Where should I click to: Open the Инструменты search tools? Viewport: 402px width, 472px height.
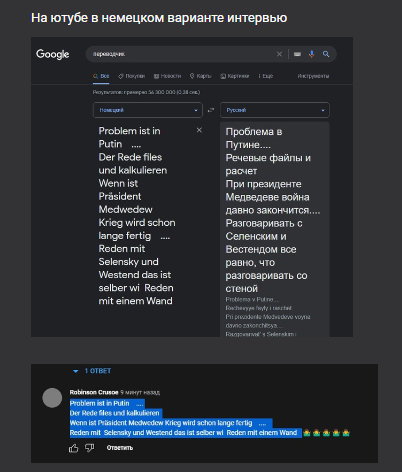tap(313, 76)
